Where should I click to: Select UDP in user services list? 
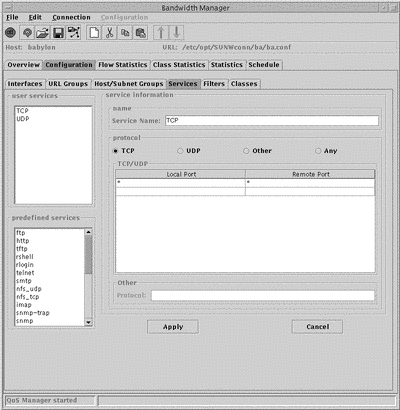coord(53,119)
